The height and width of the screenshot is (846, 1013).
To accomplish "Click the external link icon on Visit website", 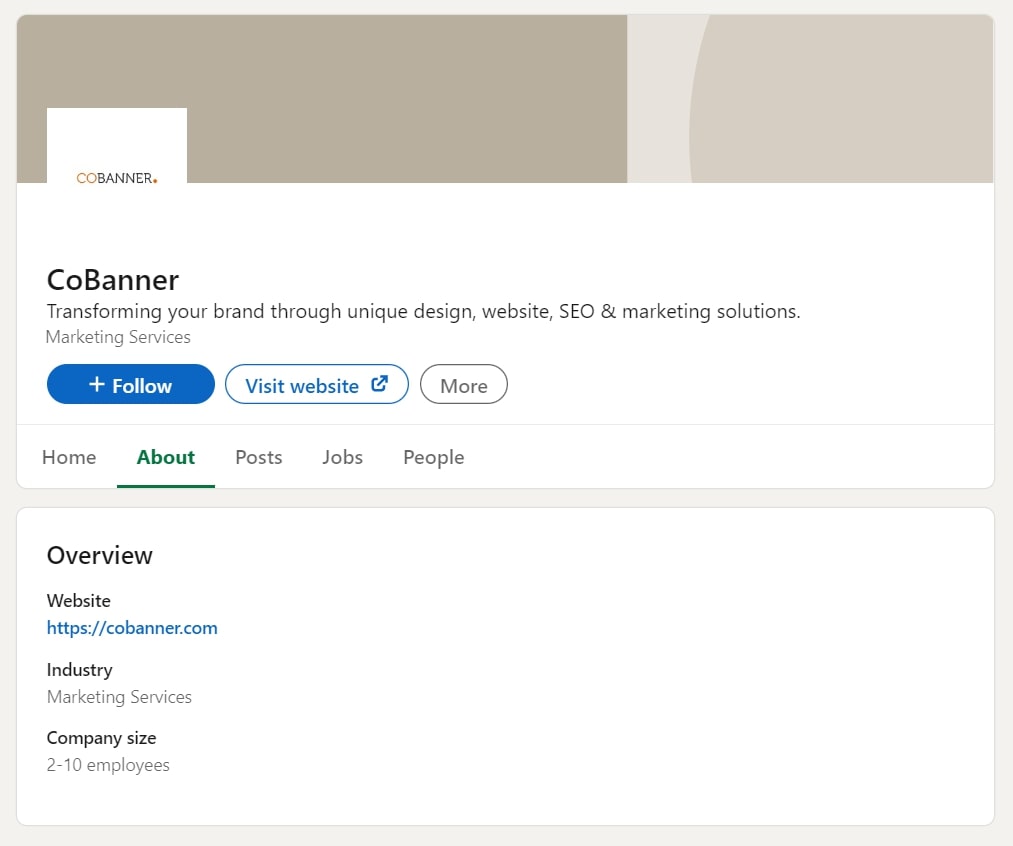I will 379,384.
